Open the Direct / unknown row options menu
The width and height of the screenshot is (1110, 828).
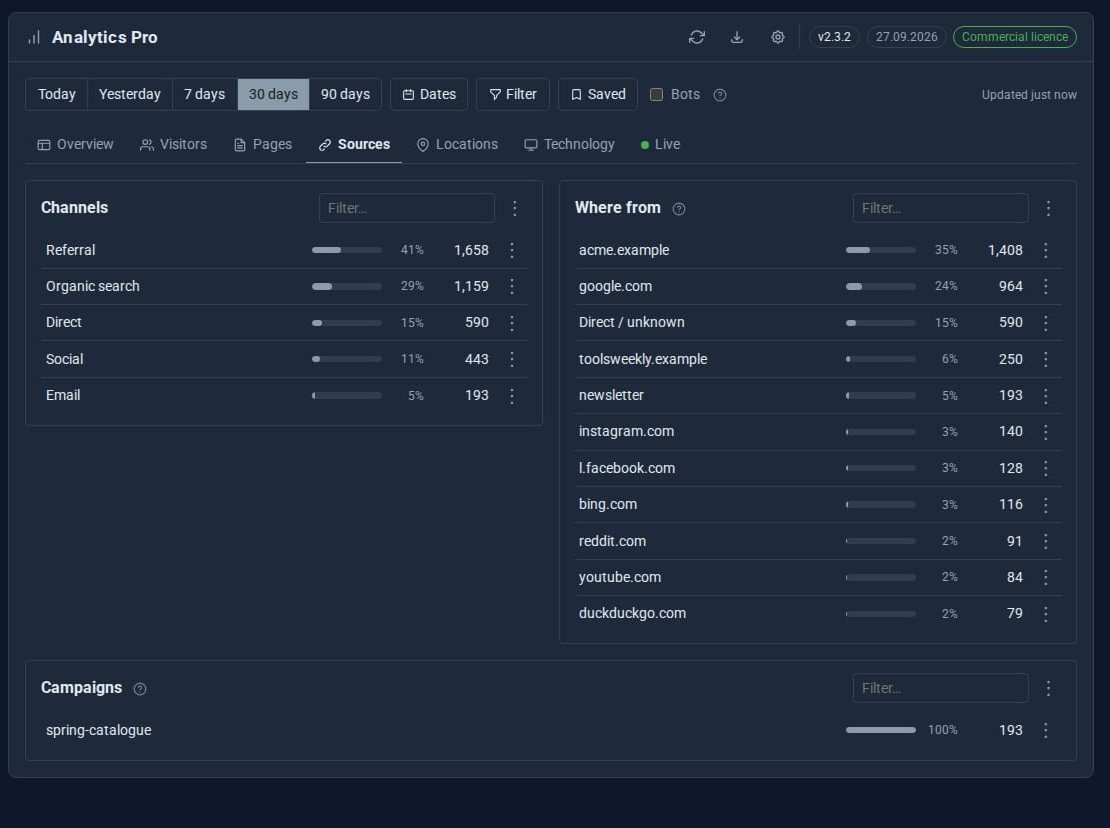tap(1046, 323)
